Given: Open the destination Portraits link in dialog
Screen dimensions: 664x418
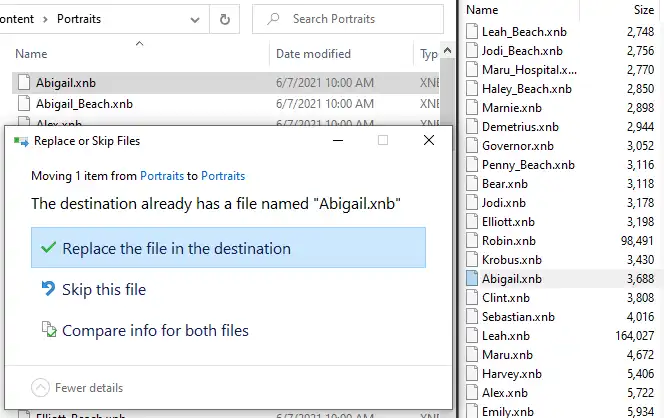Looking at the screenshot, I should [x=223, y=175].
